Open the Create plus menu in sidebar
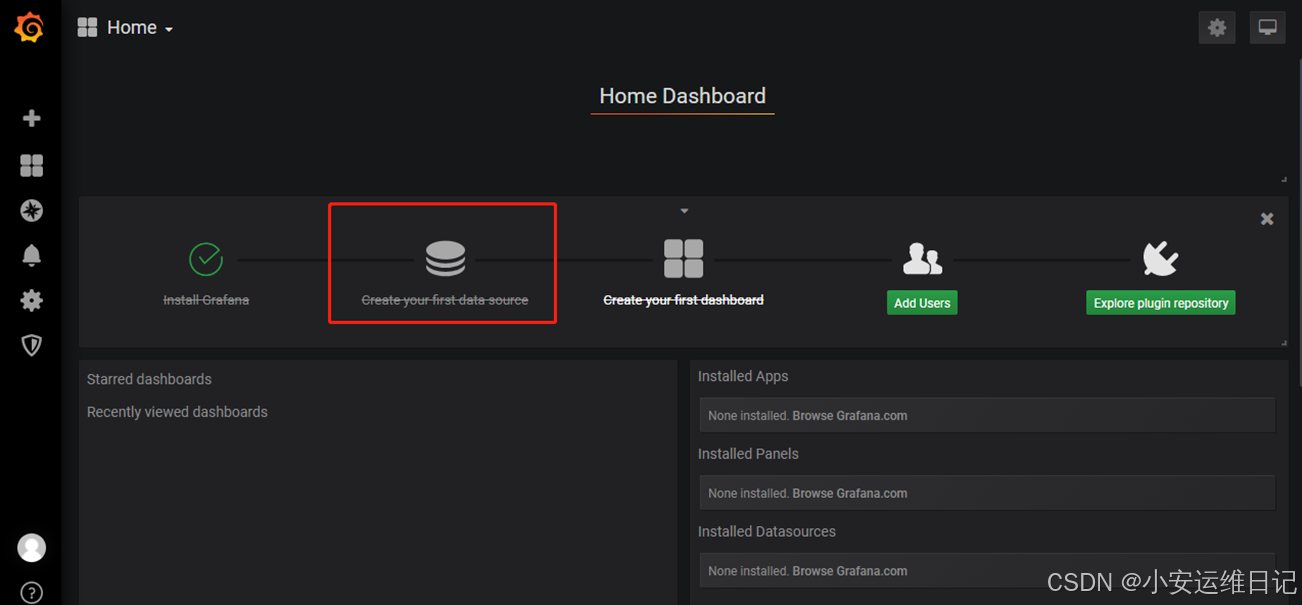 point(32,118)
